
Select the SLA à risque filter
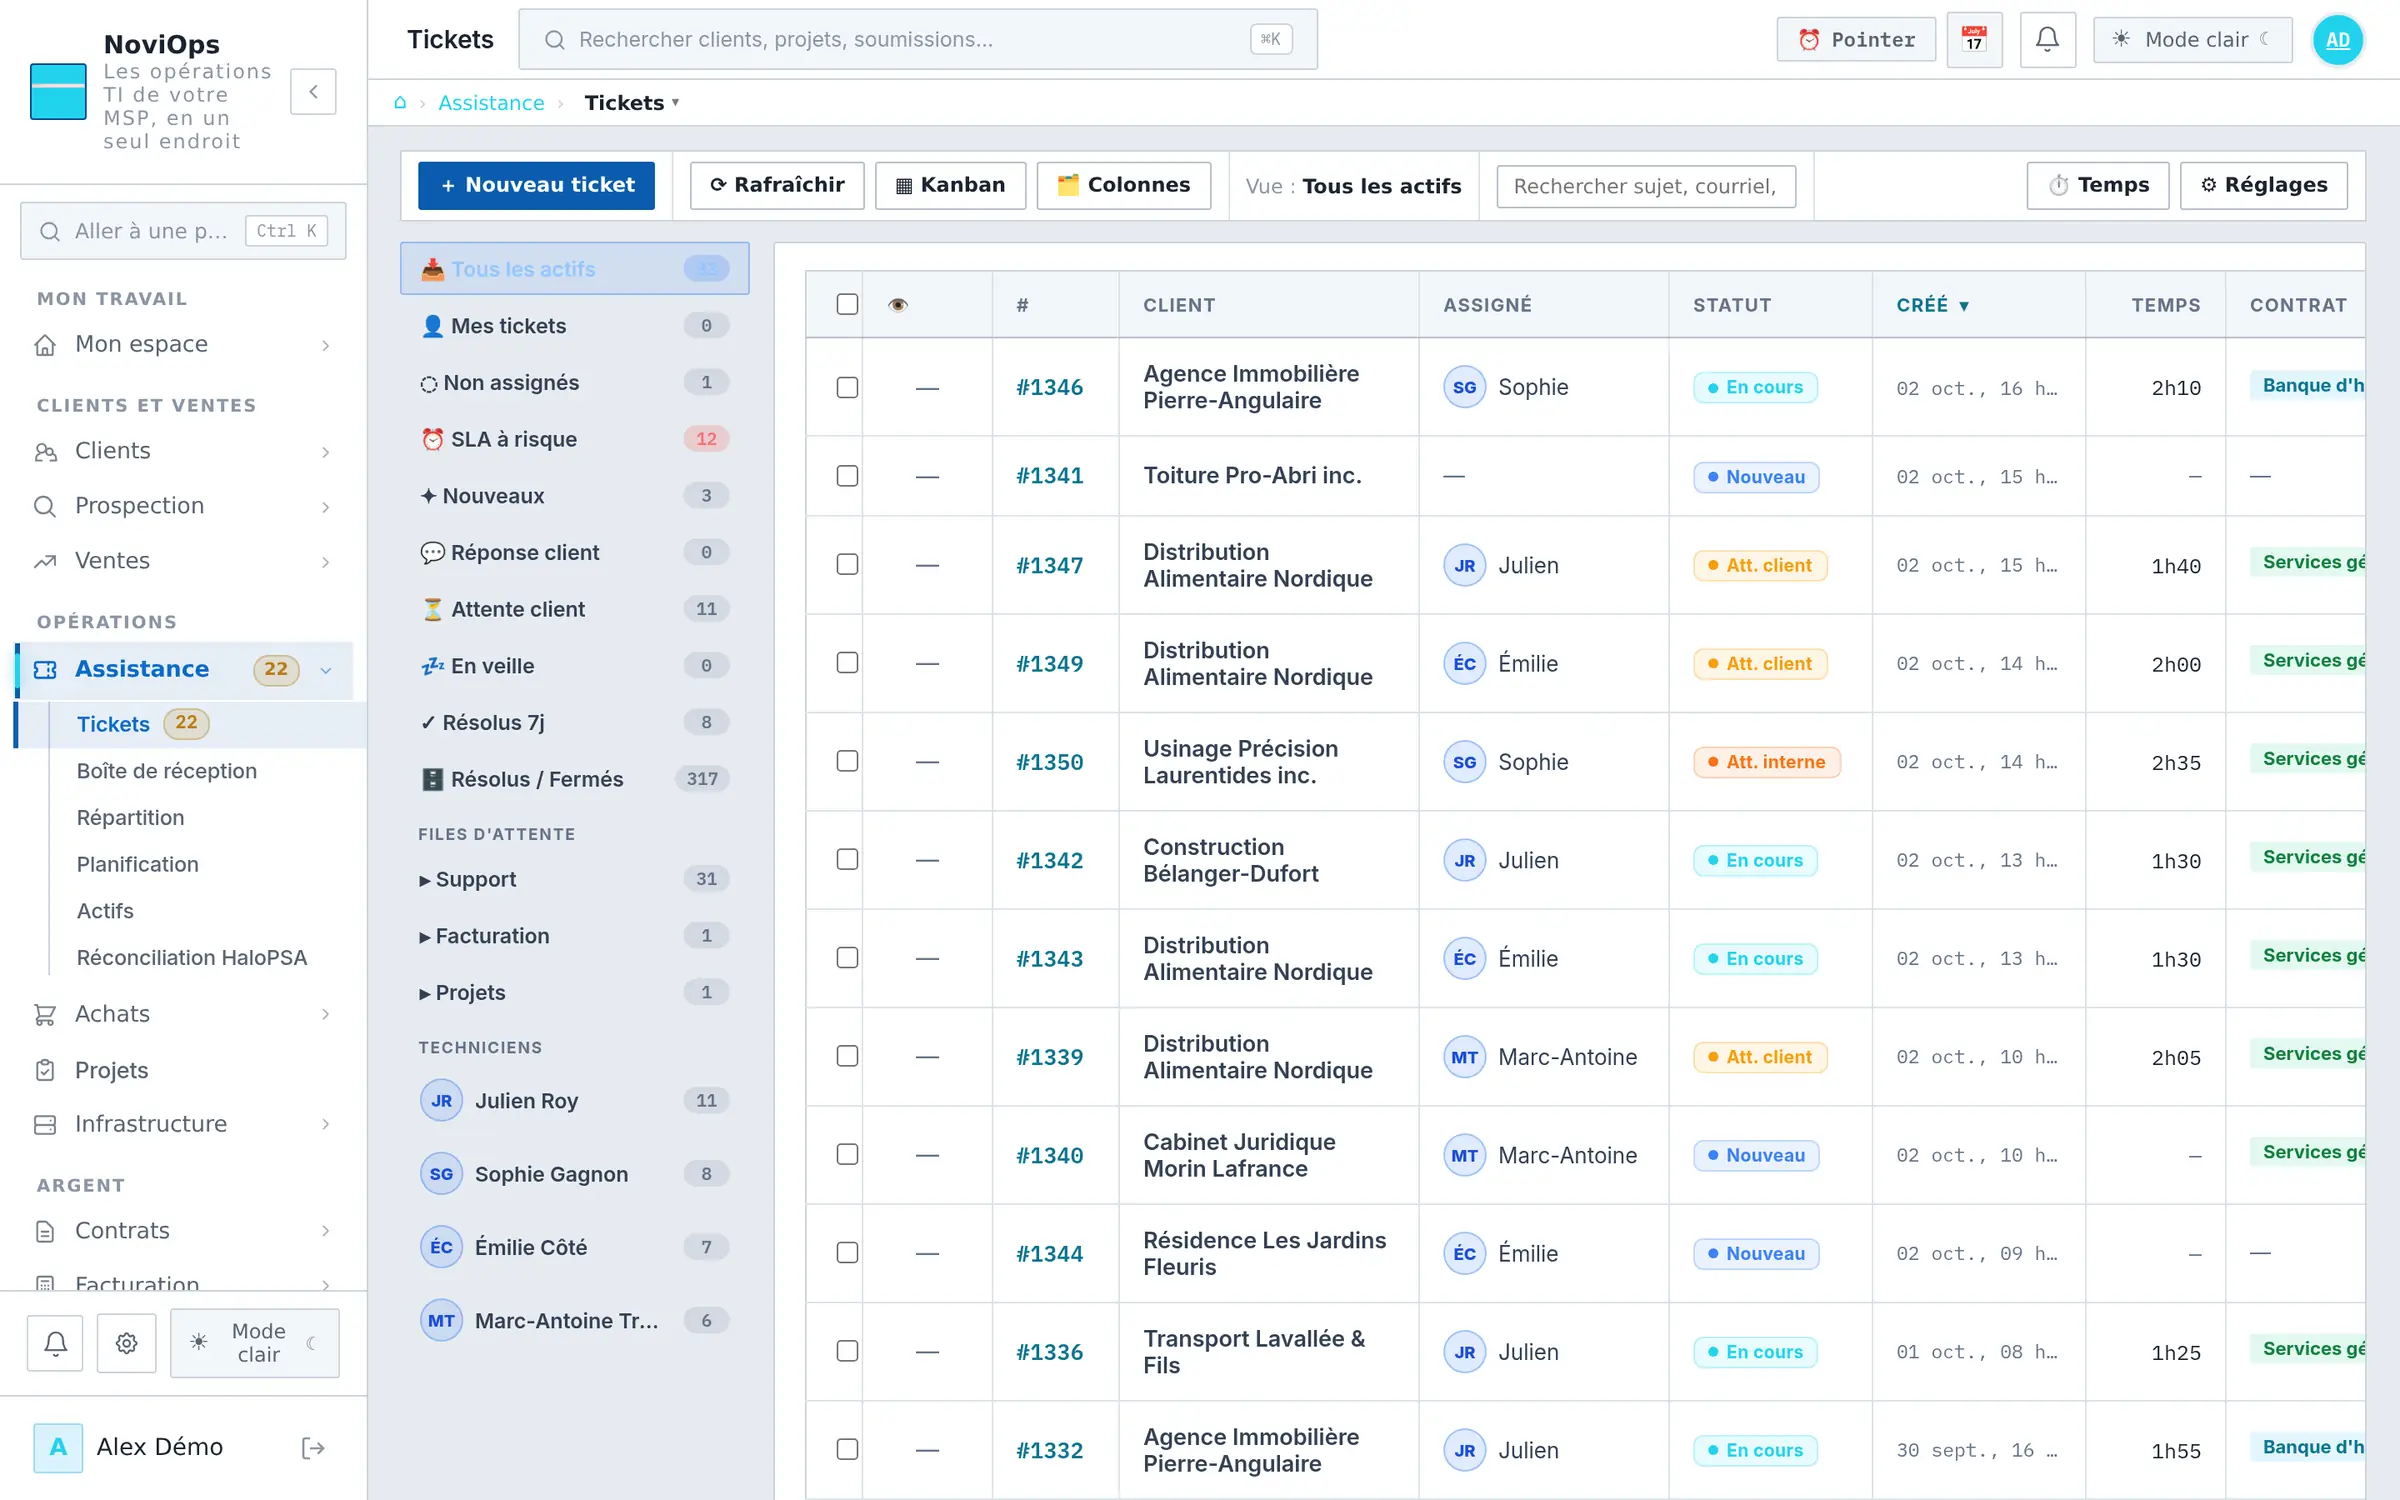click(575, 439)
